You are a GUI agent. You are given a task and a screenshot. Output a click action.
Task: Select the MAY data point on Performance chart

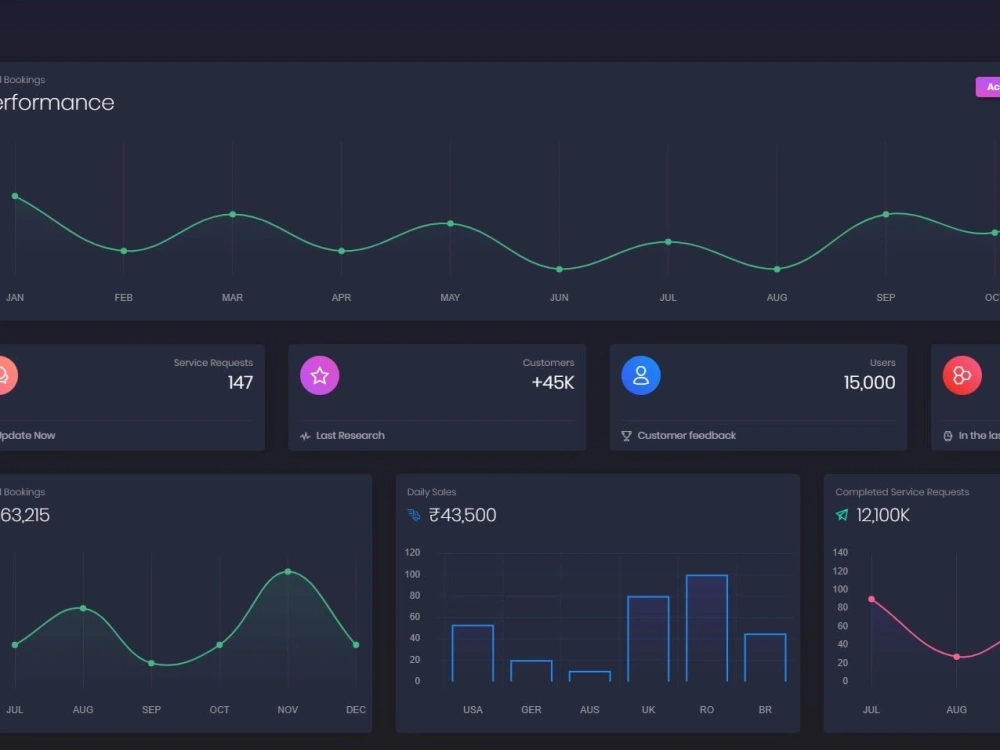[x=451, y=224]
